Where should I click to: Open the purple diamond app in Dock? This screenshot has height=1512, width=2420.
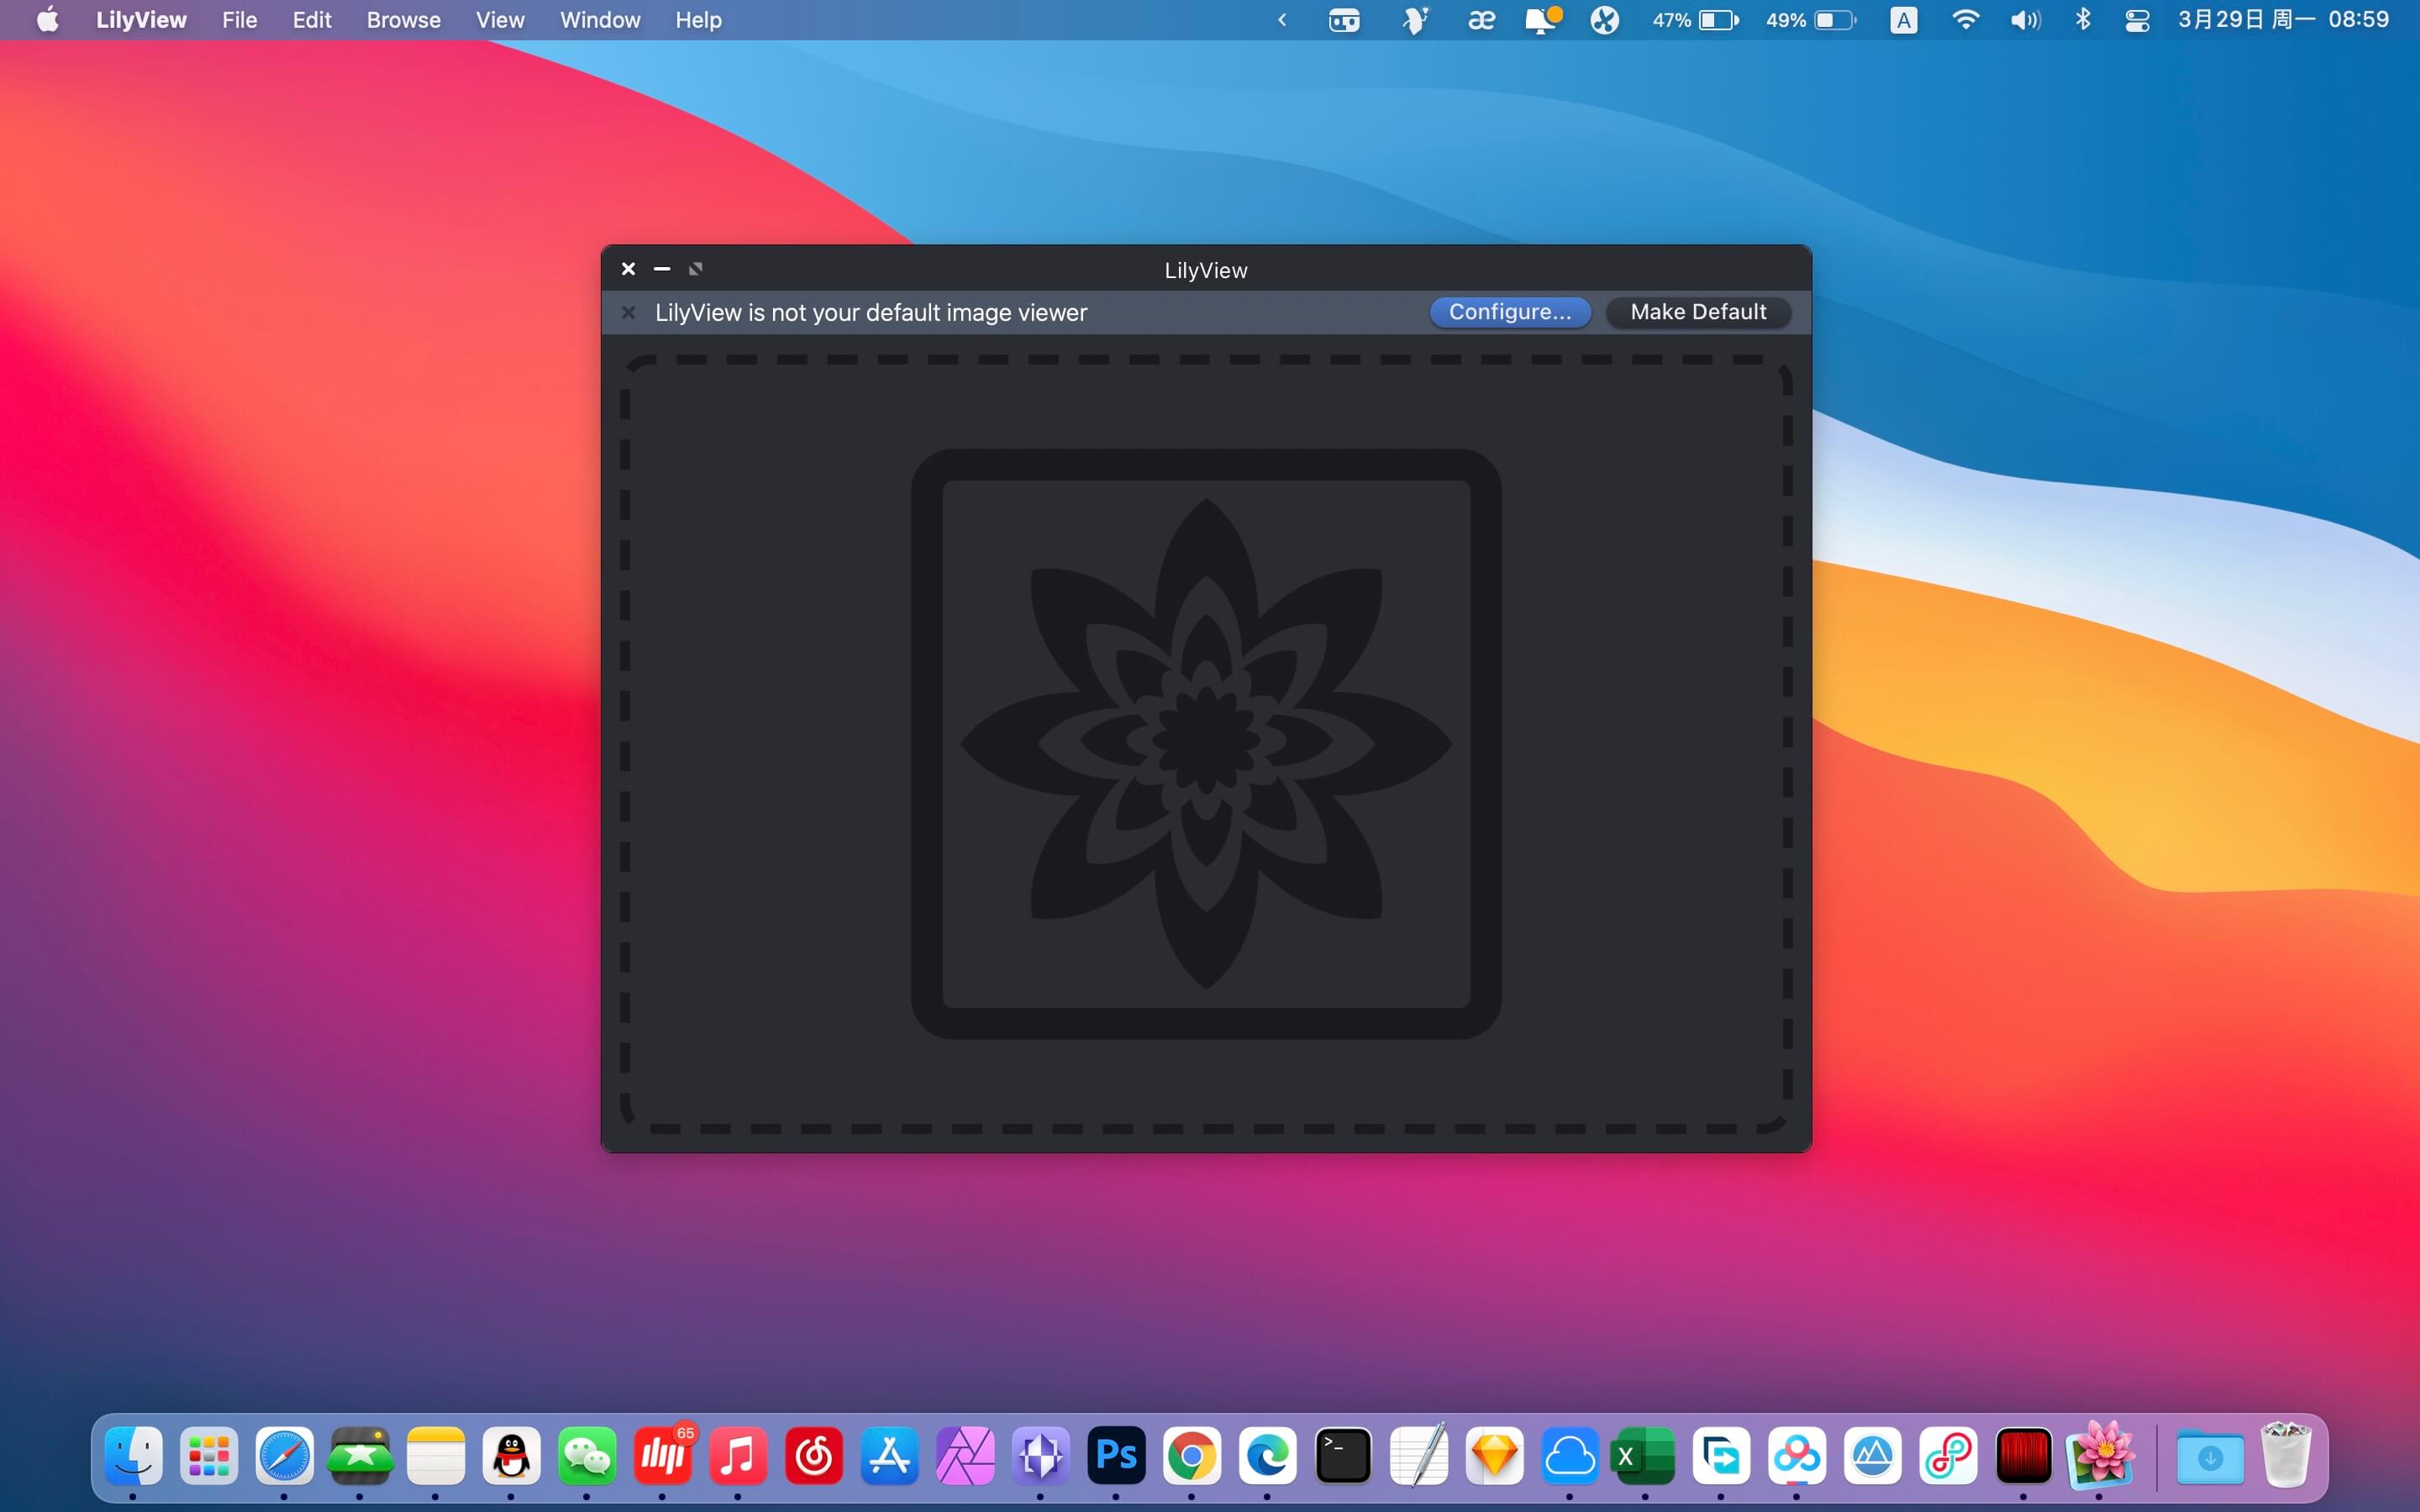1041,1456
